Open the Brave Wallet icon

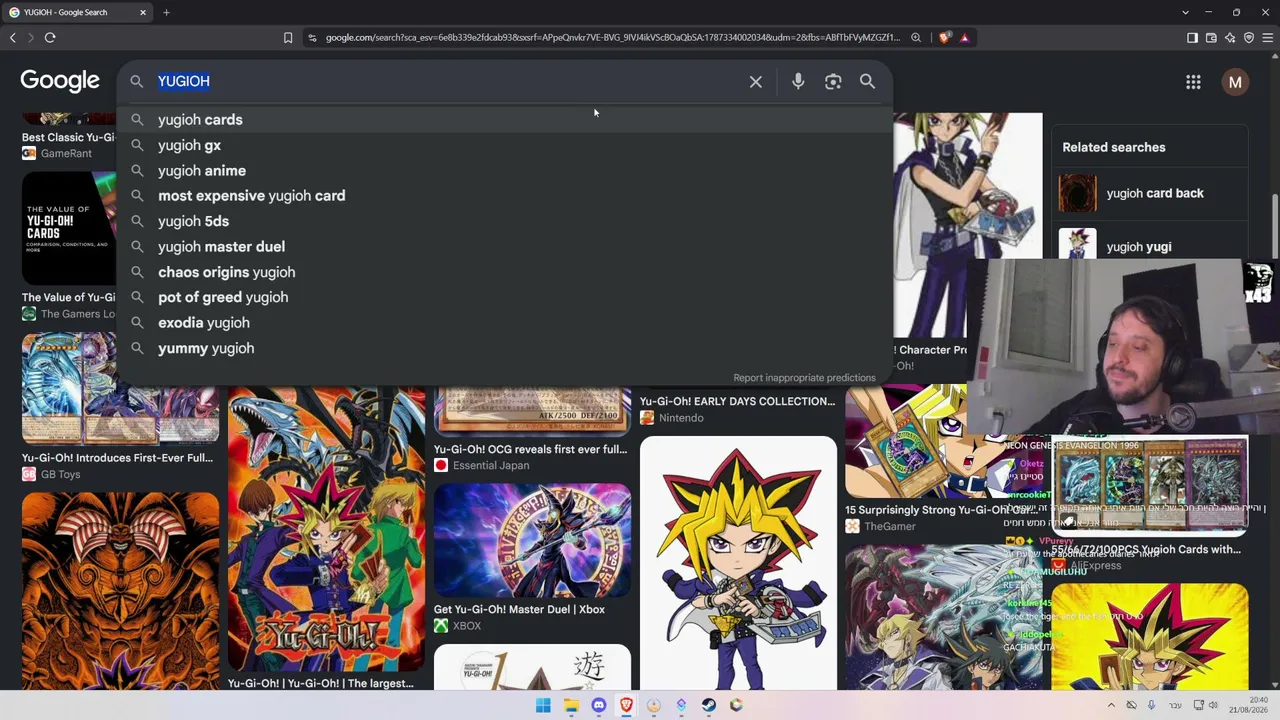(x=1211, y=38)
